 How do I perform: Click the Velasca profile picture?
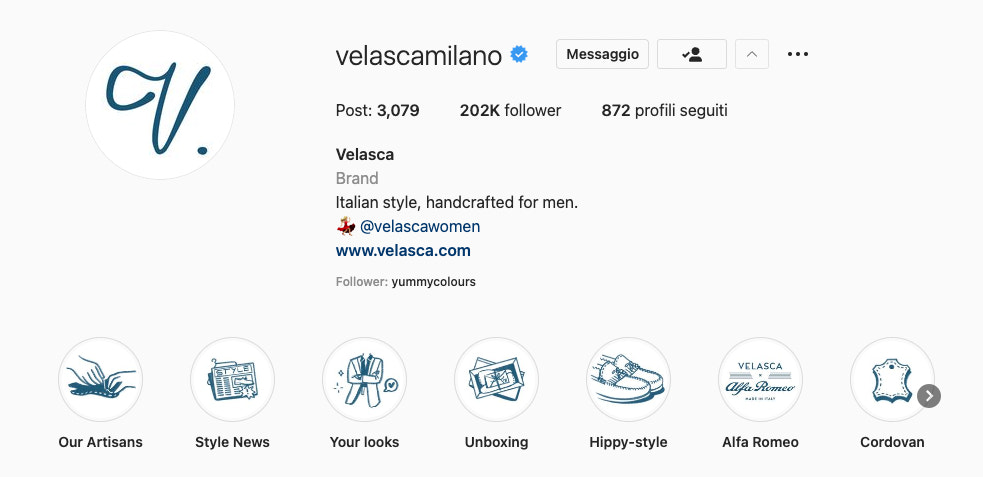point(160,105)
